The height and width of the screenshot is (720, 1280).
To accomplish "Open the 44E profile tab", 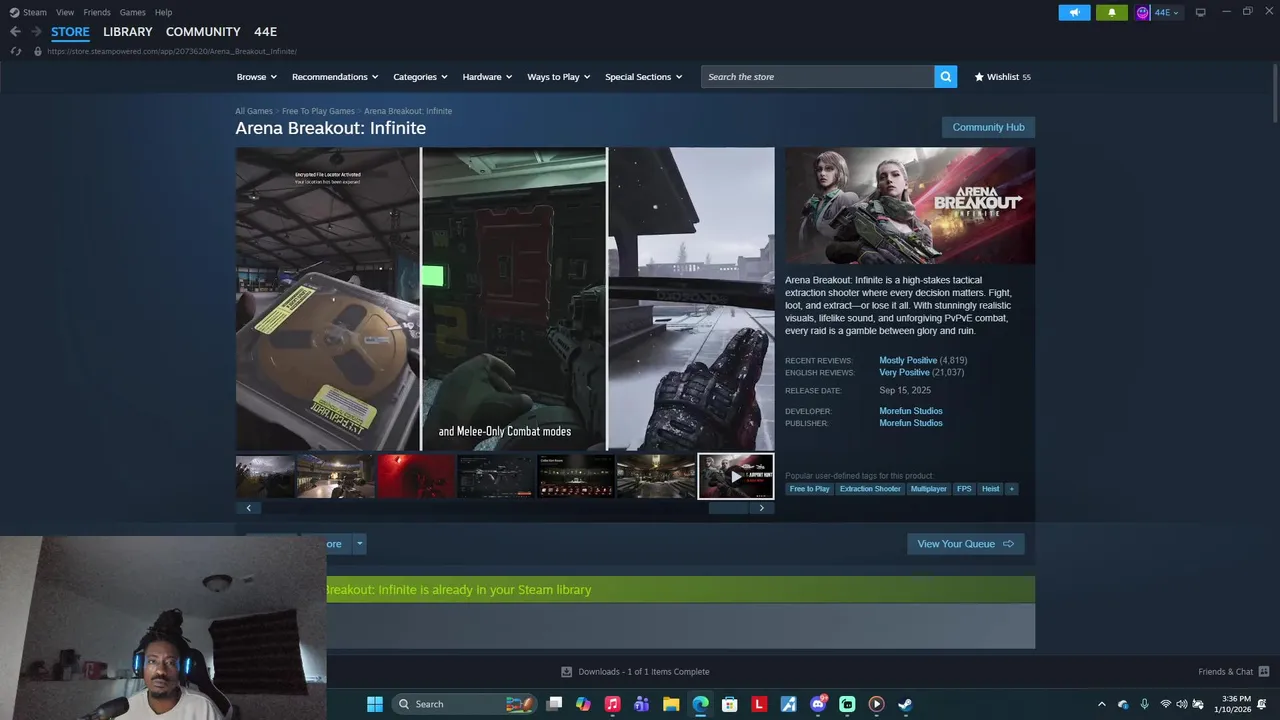I will [x=265, y=32].
